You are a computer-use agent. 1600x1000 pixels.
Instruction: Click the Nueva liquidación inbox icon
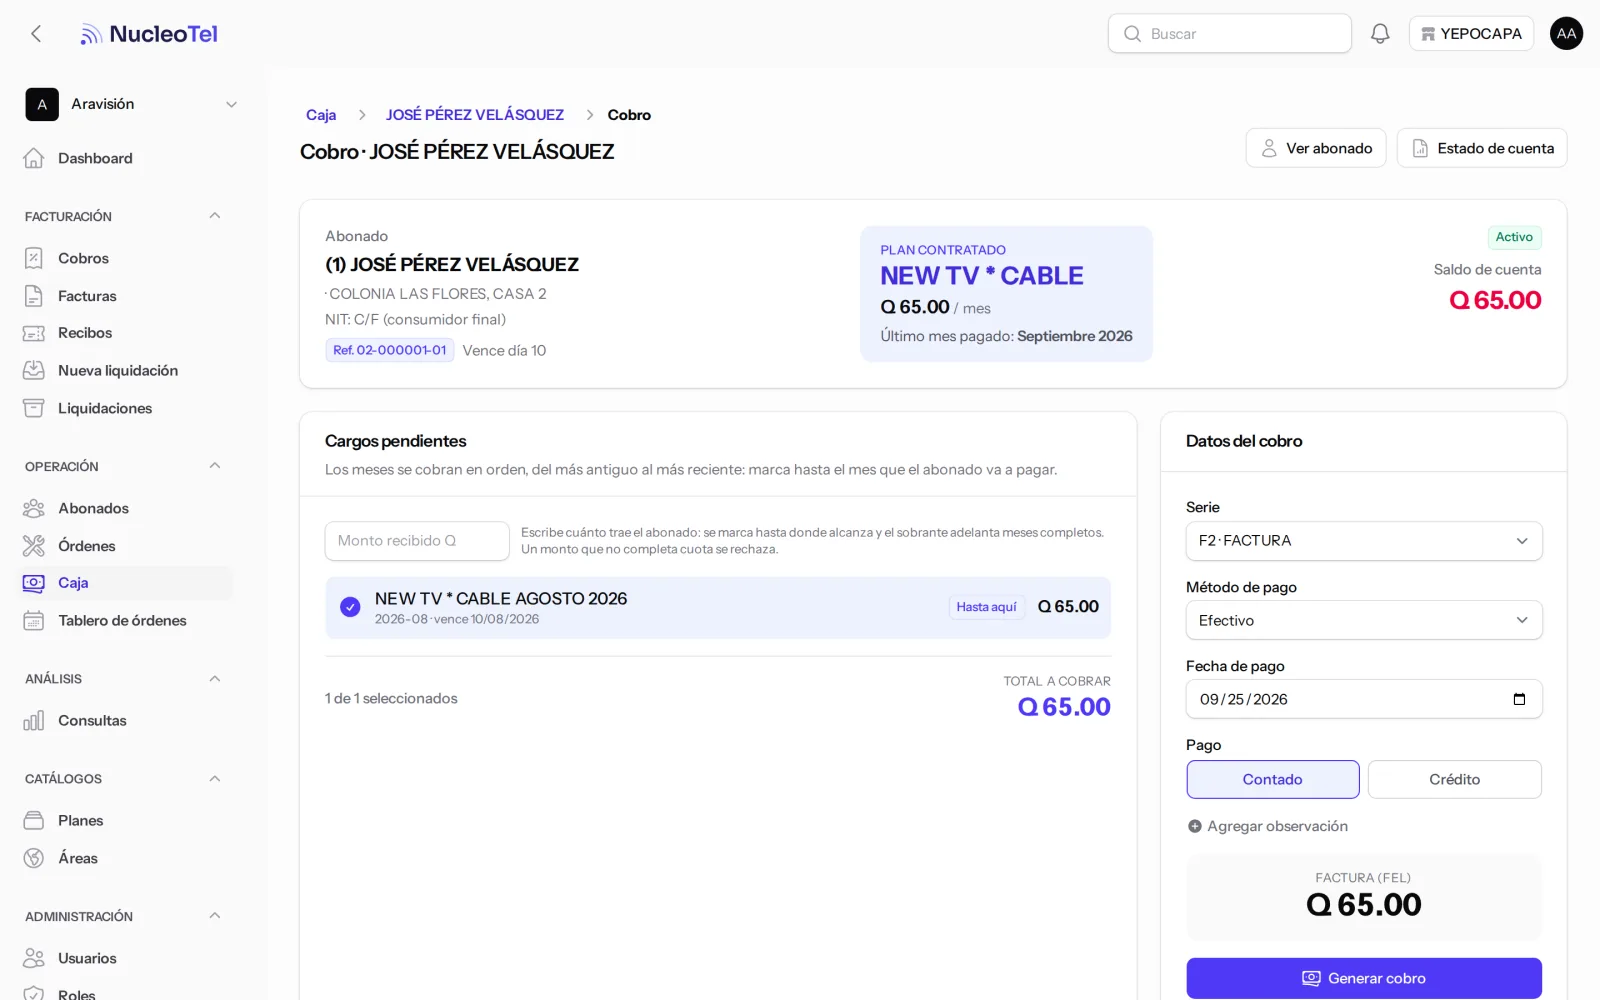pos(34,370)
